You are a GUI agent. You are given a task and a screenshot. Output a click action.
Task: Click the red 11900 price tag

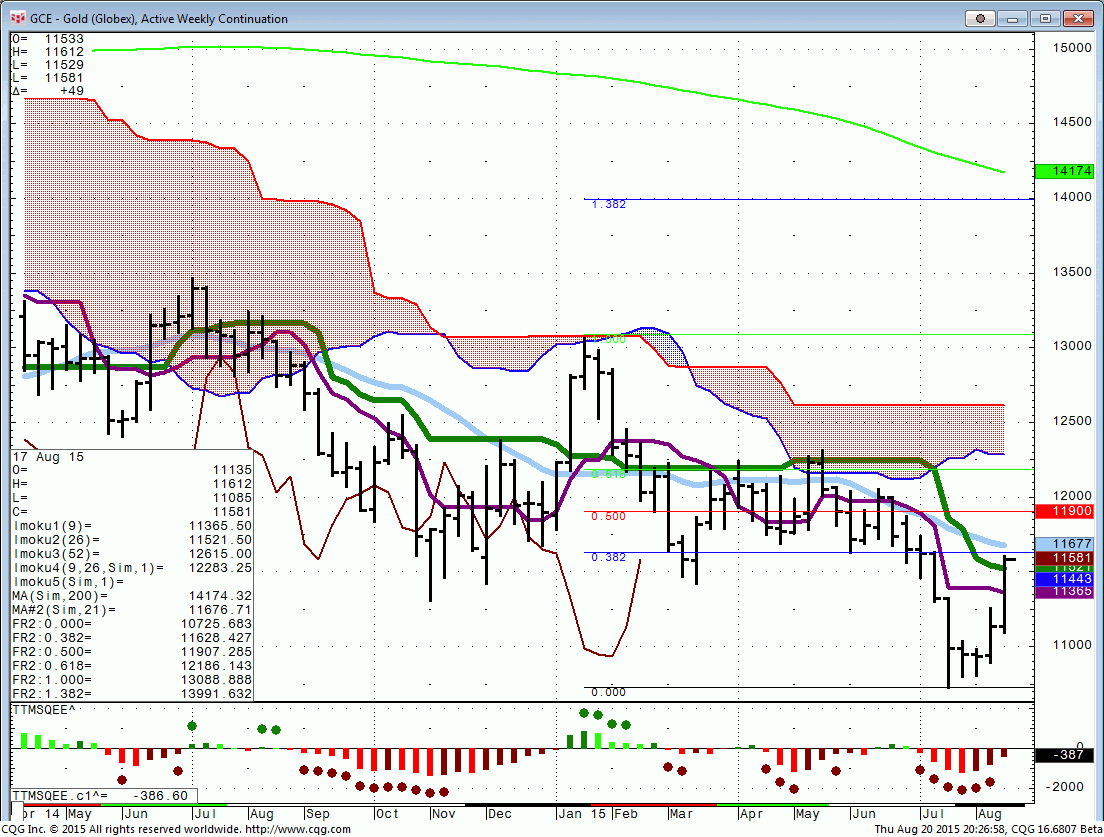pos(1065,511)
